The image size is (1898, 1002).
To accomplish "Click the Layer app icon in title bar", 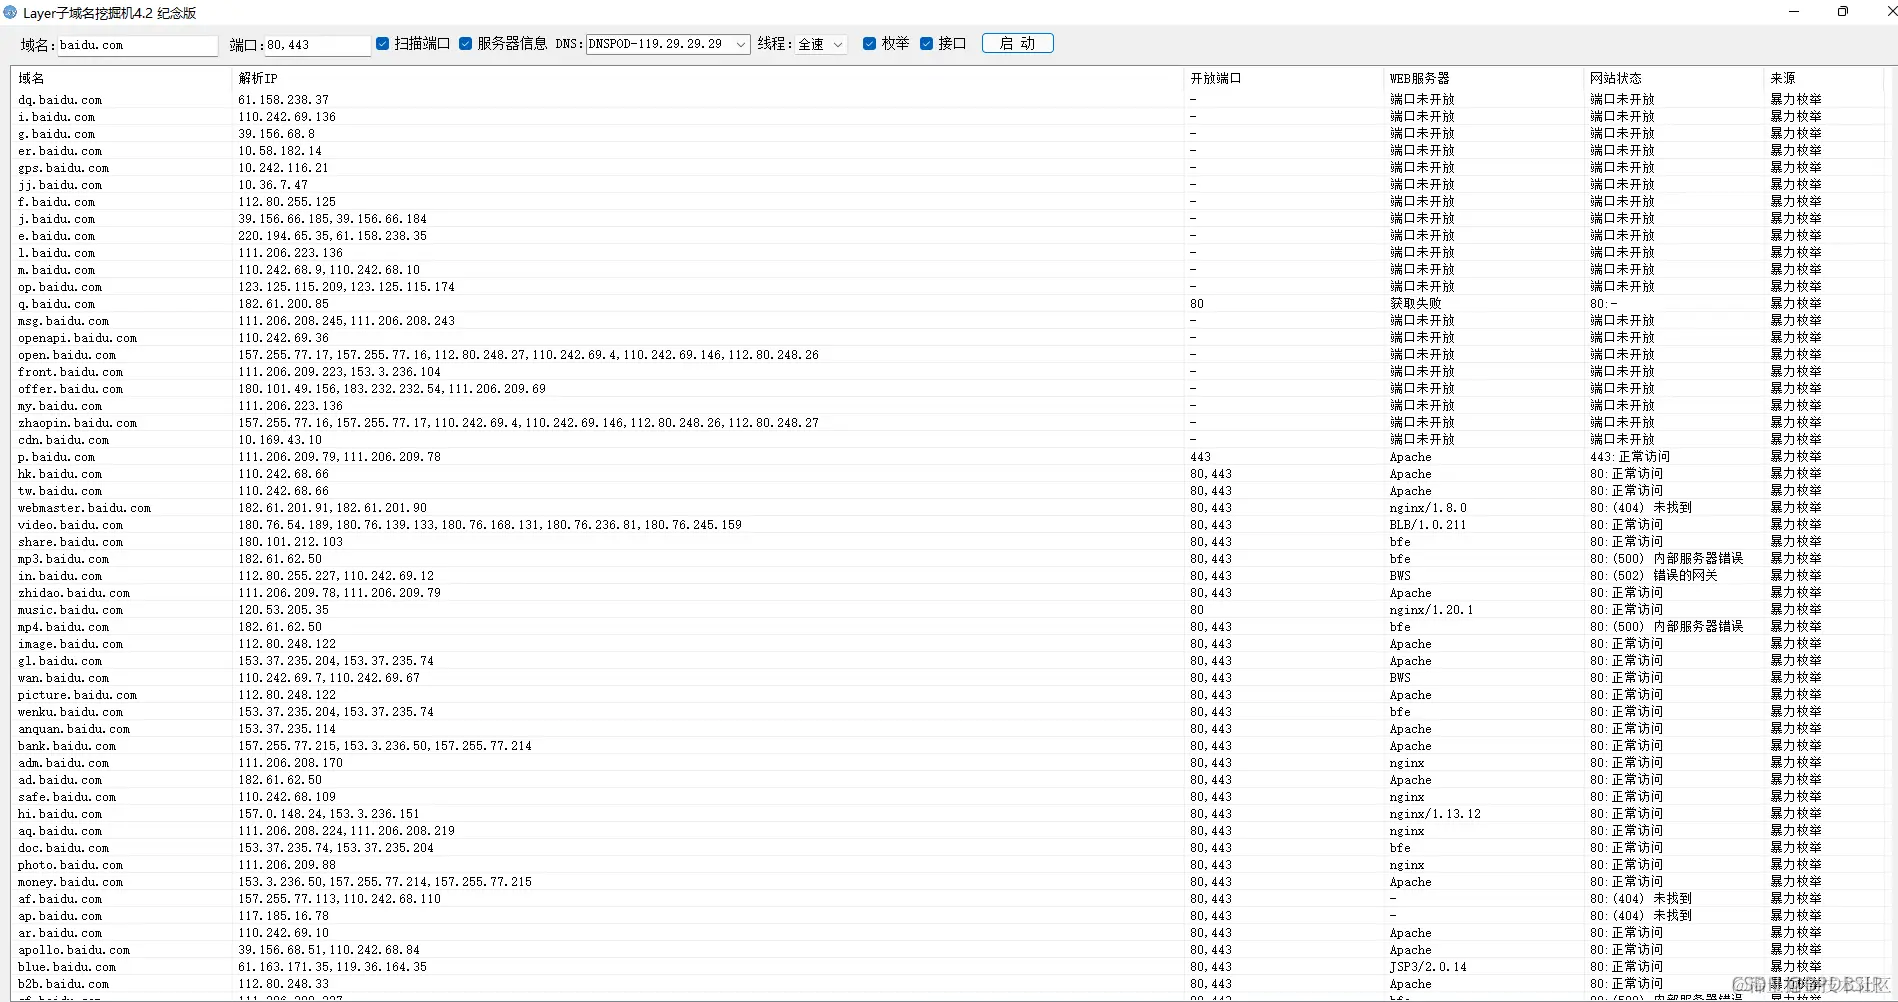I will pyautogui.click(x=10, y=13).
